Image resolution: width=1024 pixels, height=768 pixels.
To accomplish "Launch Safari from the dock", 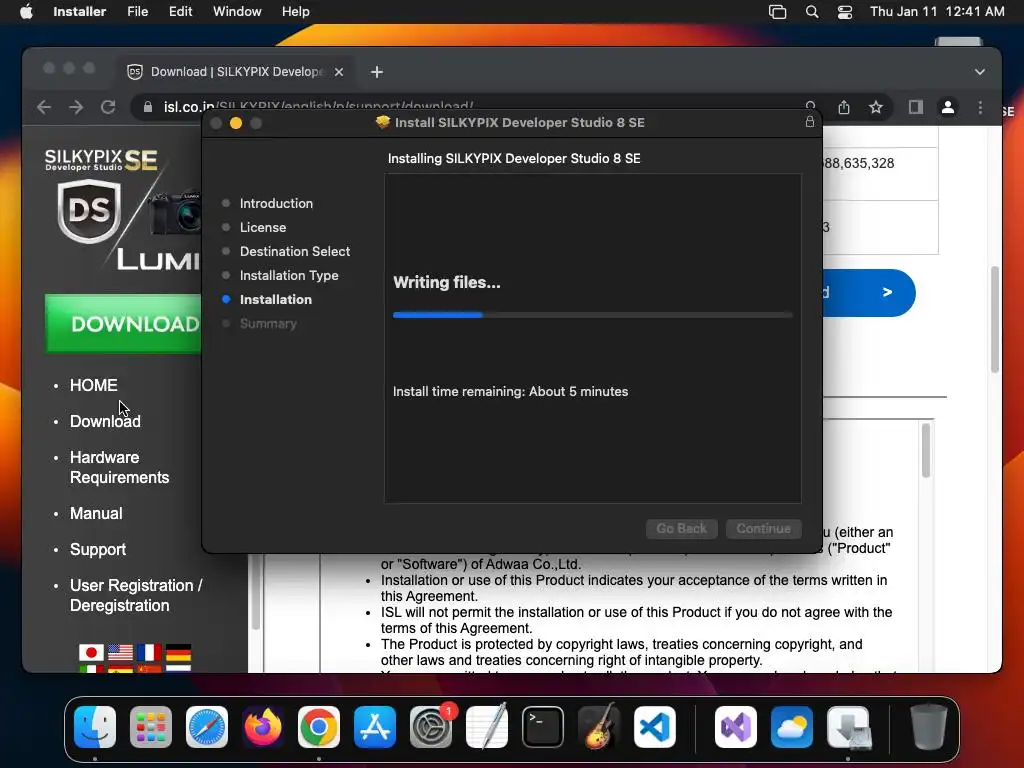I will pyautogui.click(x=207, y=727).
